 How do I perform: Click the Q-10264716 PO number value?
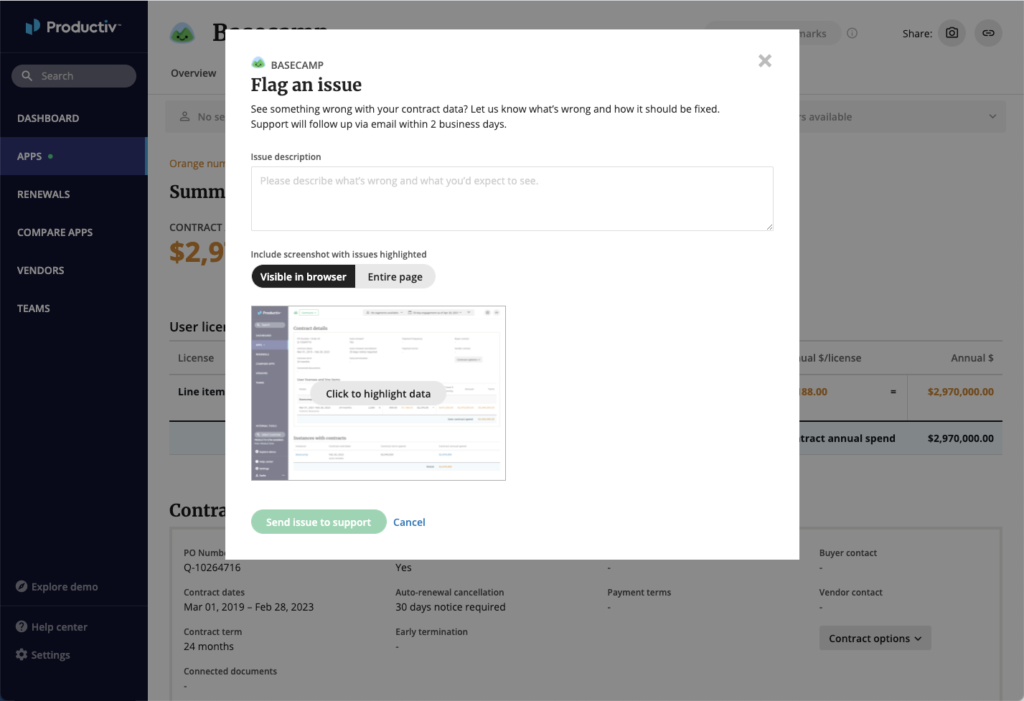(212, 567)
